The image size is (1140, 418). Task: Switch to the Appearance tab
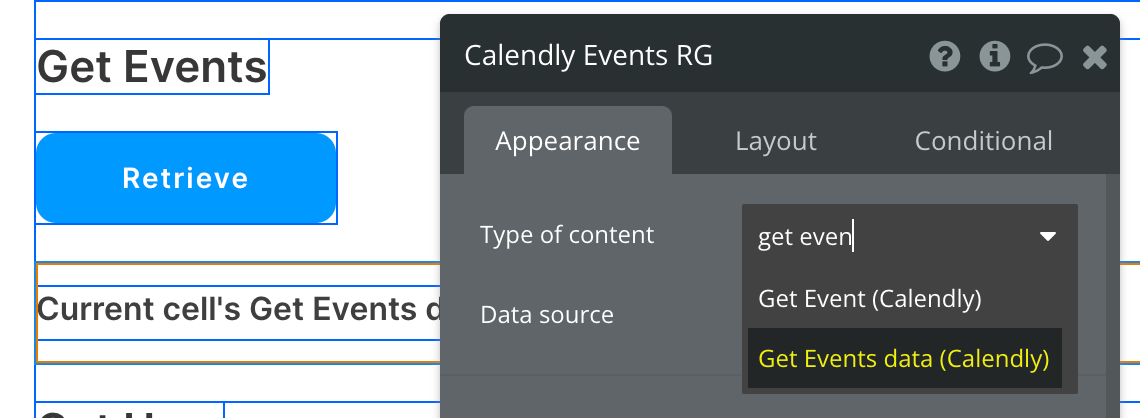[x=567, y=141]
